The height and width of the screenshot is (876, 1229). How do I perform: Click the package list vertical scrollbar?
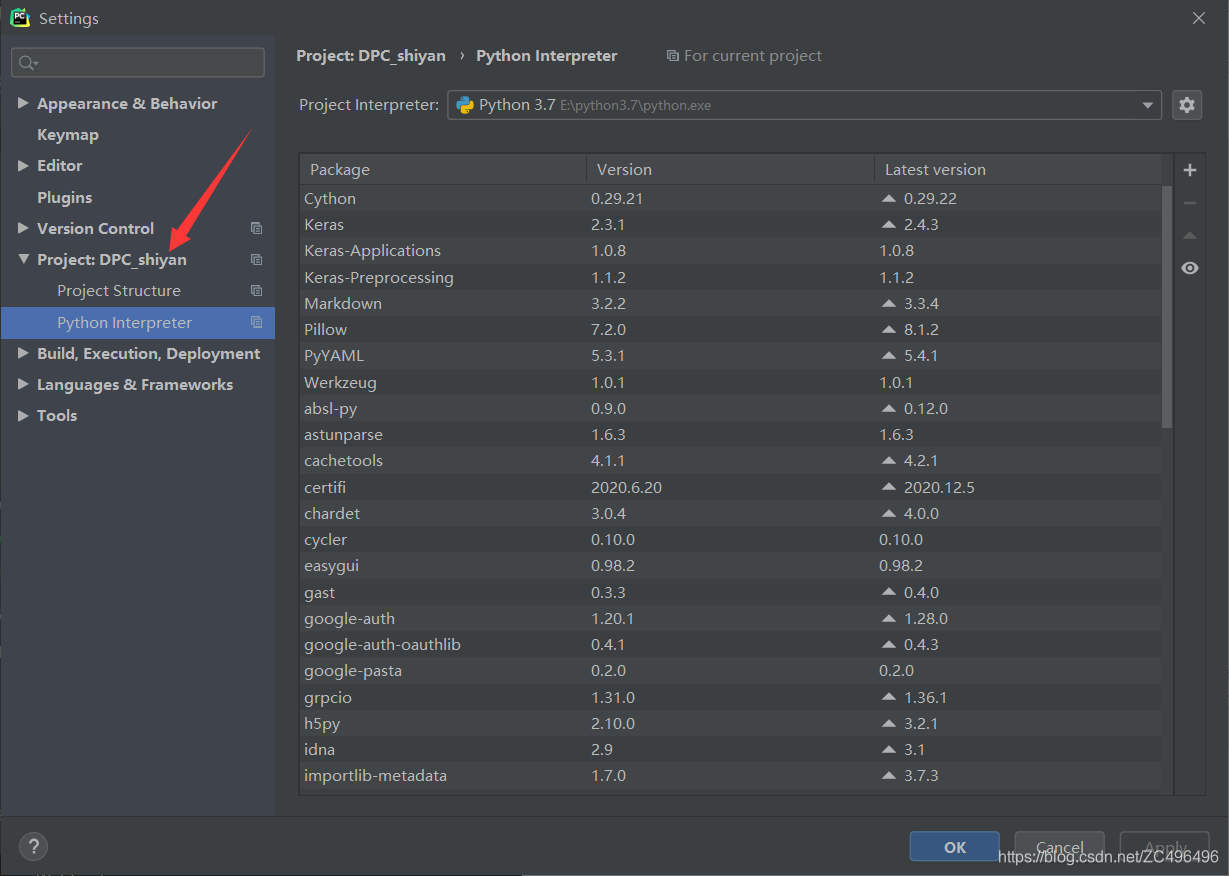1167,306
